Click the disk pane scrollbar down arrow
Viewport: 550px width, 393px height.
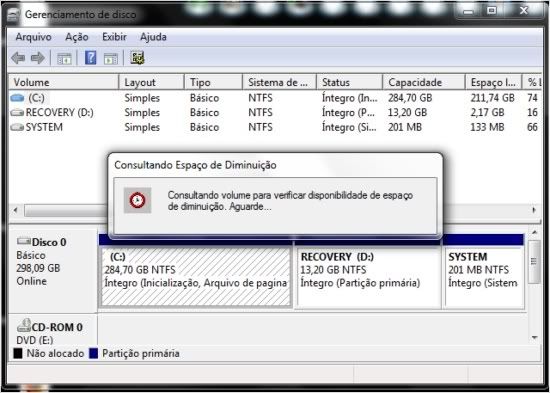(534, 338)
